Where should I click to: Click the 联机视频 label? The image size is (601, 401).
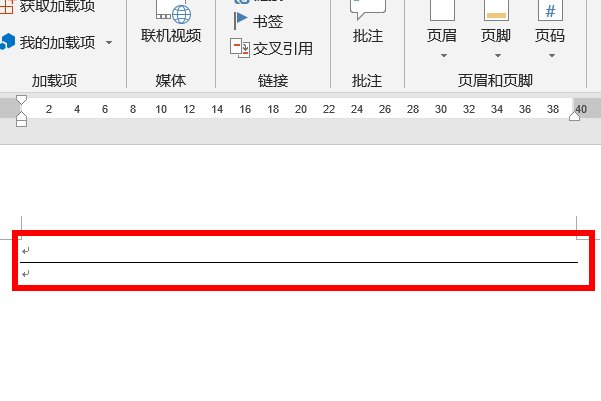[171, 36]
